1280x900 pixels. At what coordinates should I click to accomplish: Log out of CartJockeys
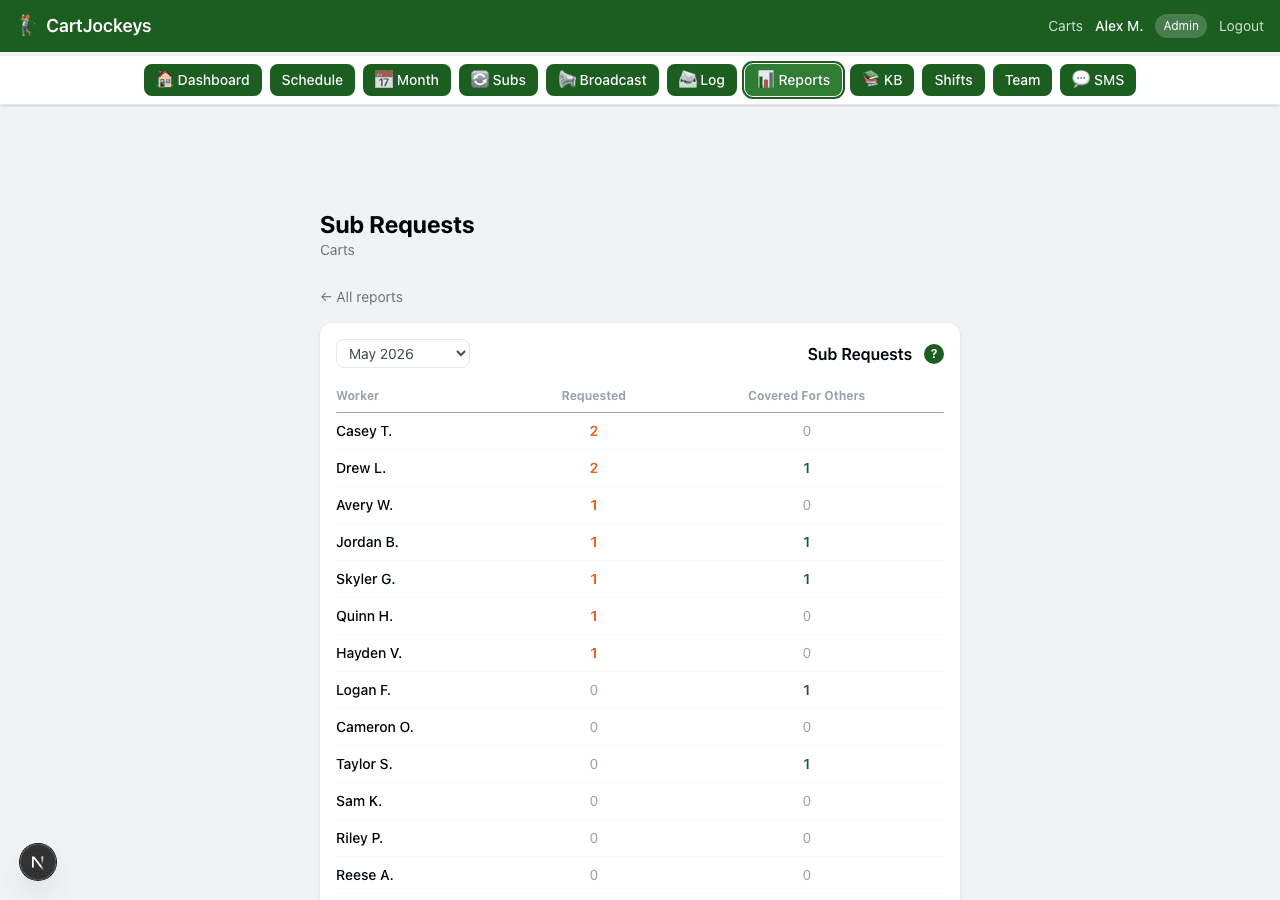coord(1241,26)
